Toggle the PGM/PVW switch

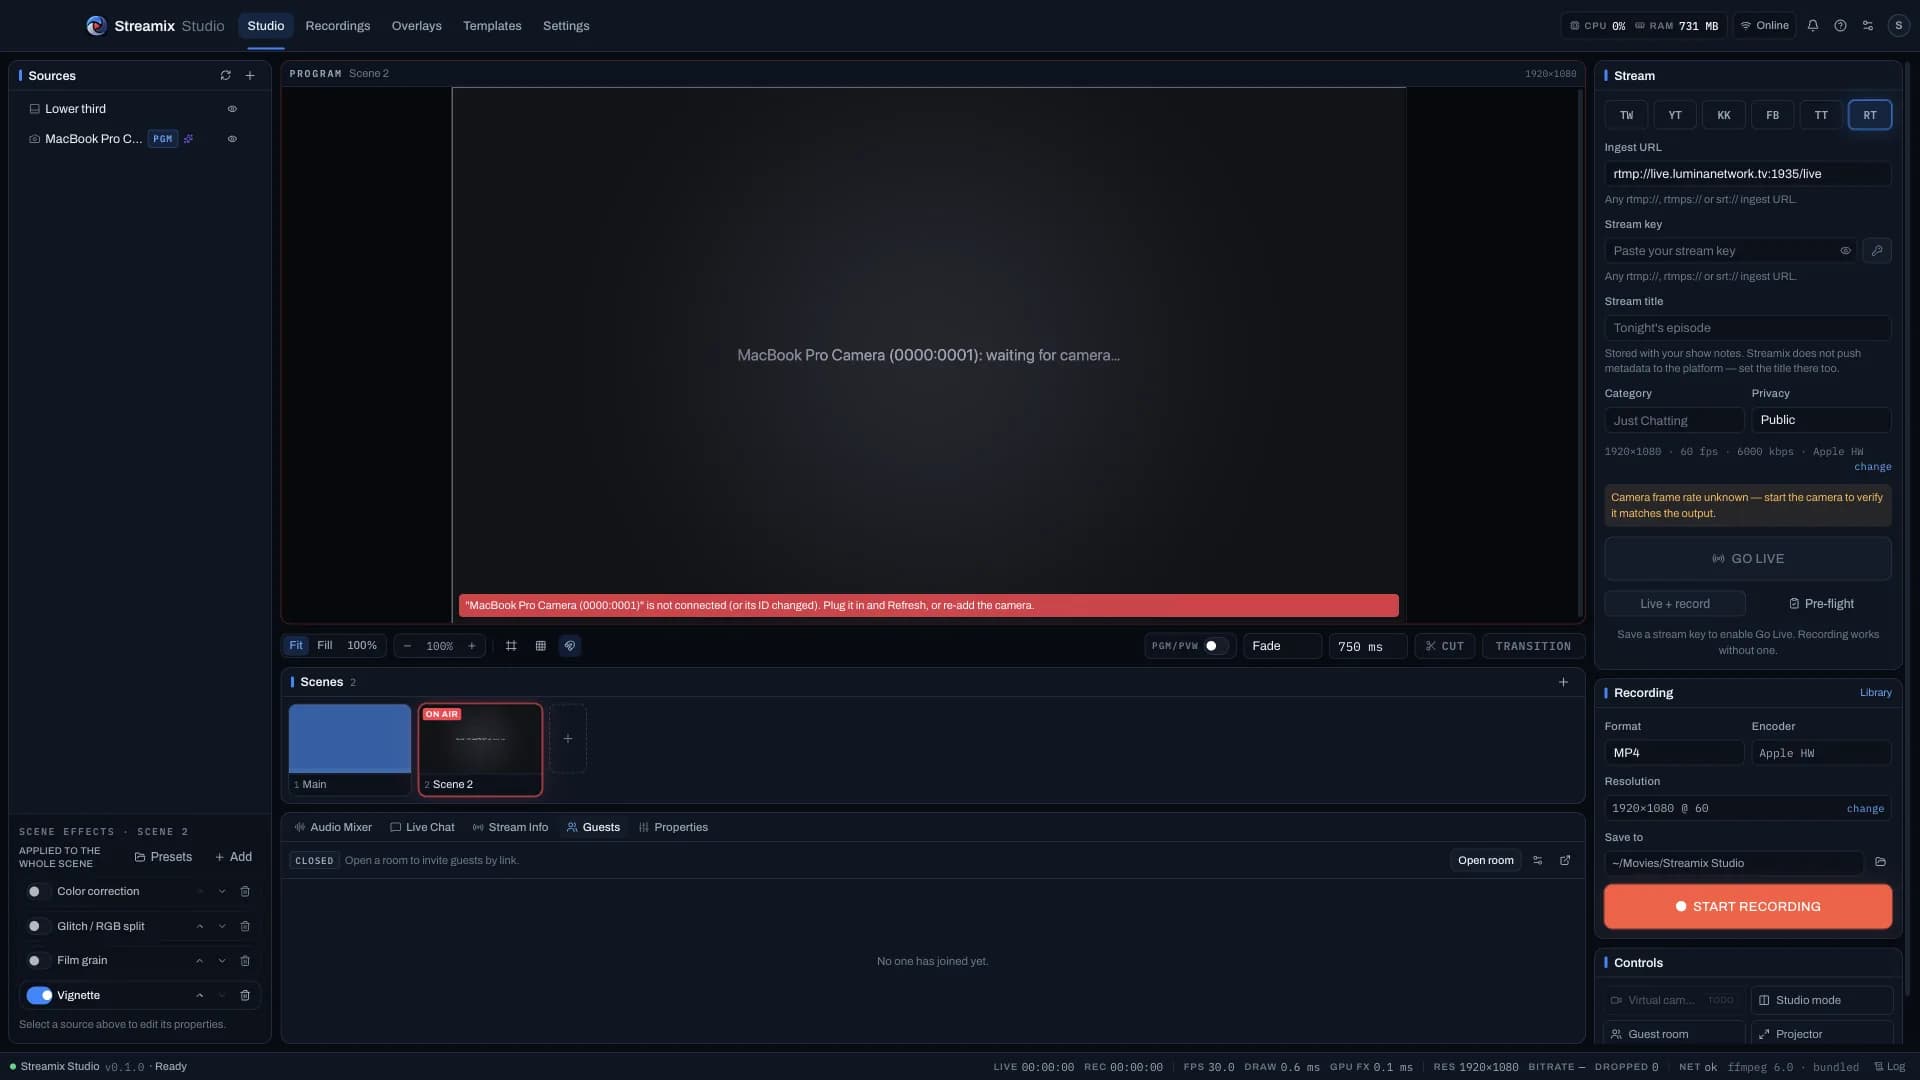tap(1214, 646)
